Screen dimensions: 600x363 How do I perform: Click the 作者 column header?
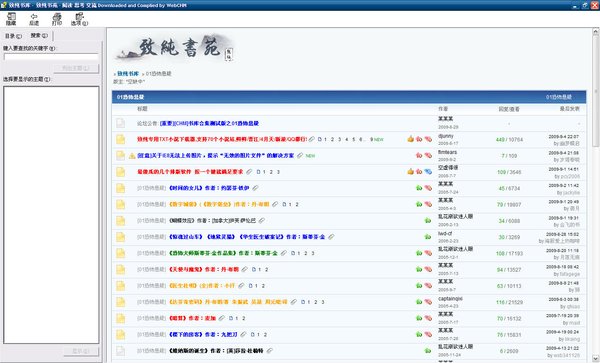tap(443, 109)
